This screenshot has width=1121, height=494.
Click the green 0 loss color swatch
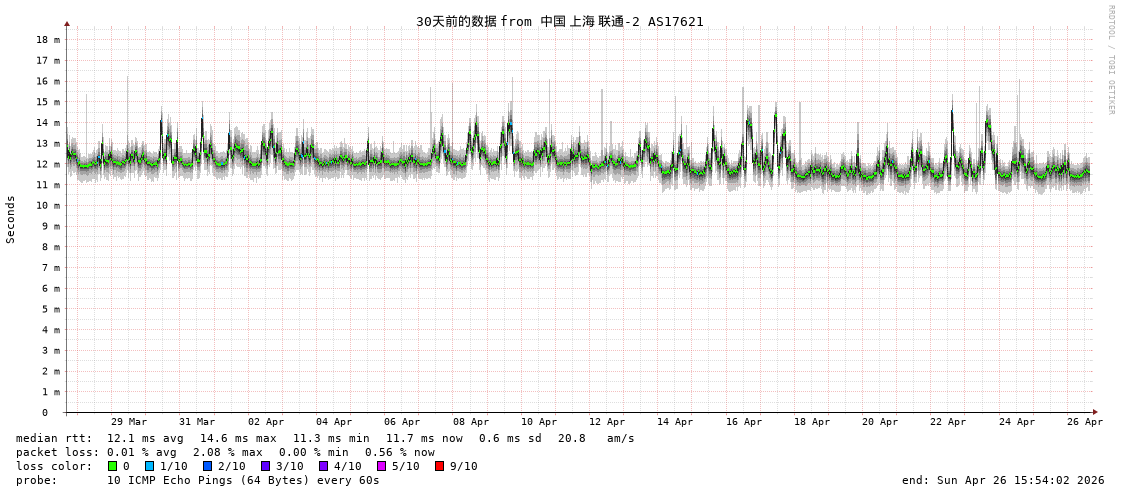click(113, 466)
